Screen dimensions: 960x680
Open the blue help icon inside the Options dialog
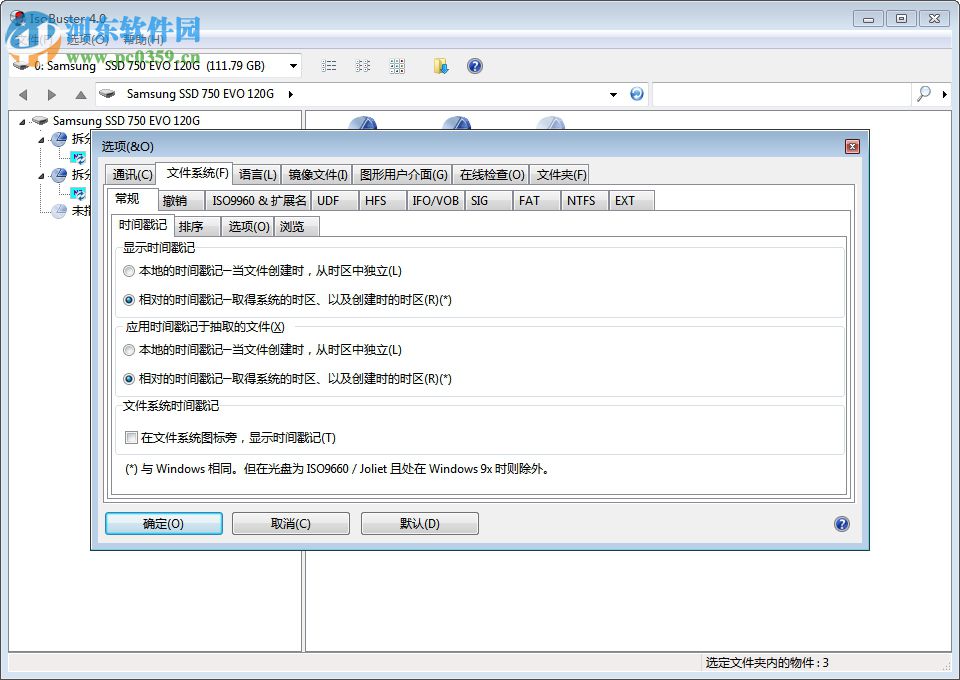(x=841, y=523)
